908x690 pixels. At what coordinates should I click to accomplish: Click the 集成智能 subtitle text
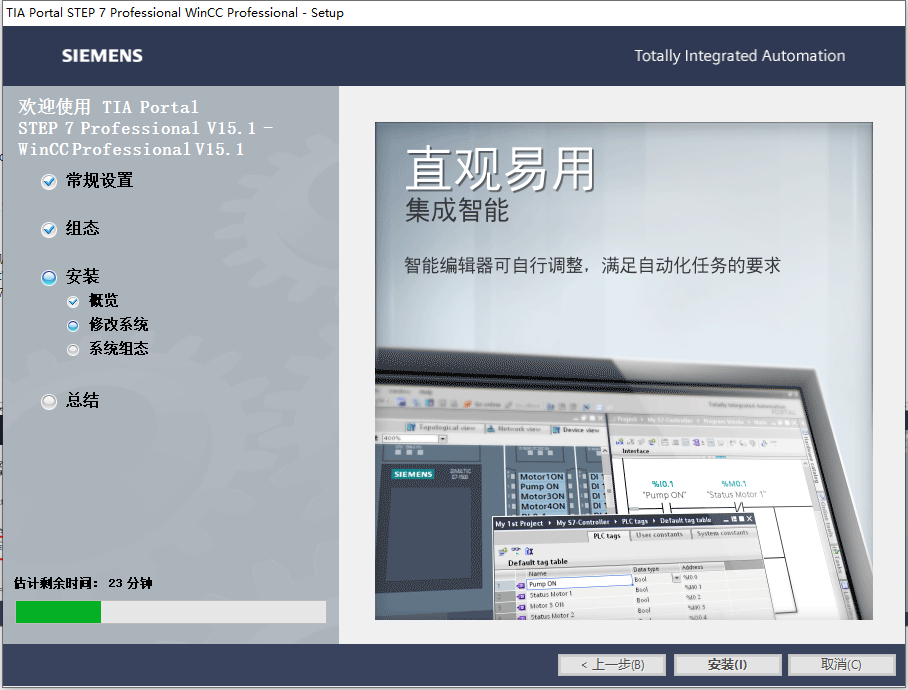point(457,210)
